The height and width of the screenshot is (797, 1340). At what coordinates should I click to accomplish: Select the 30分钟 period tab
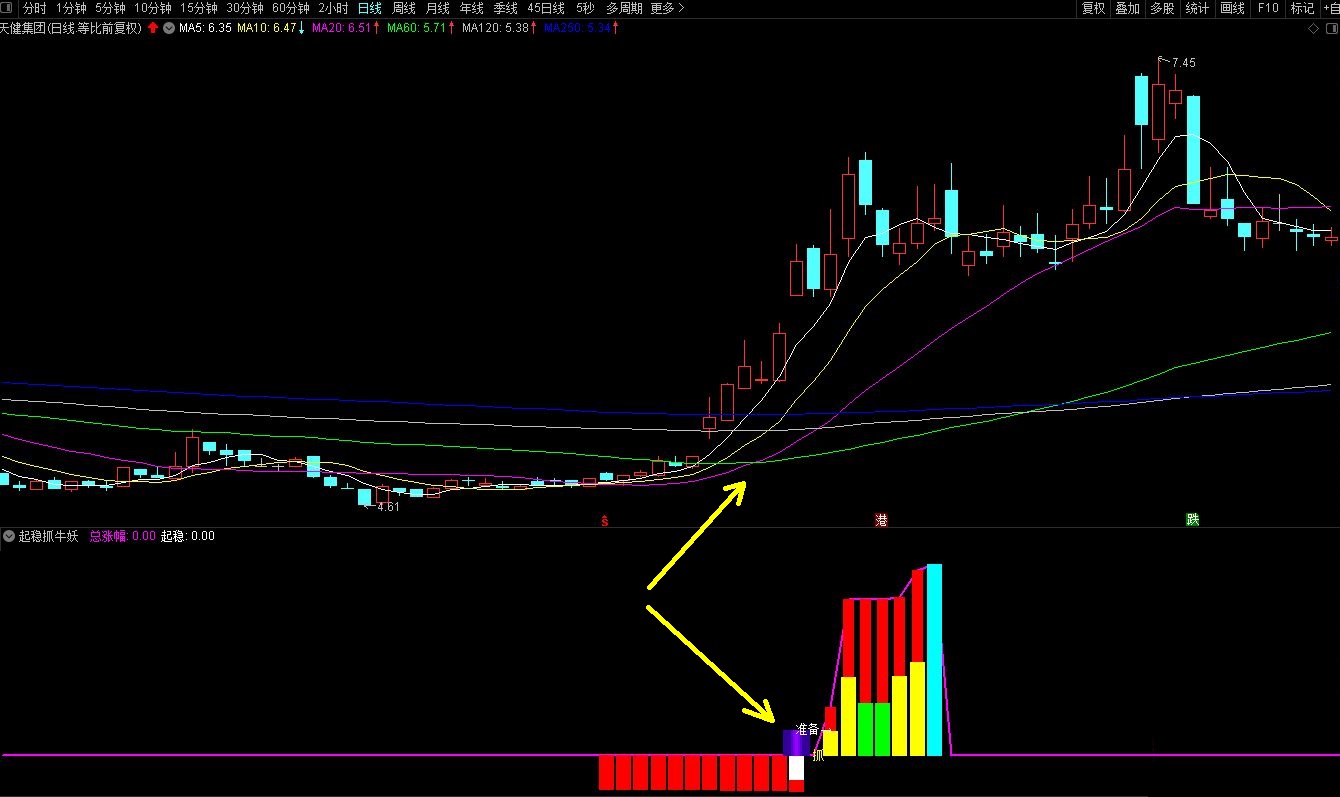[x=245, y=8]
